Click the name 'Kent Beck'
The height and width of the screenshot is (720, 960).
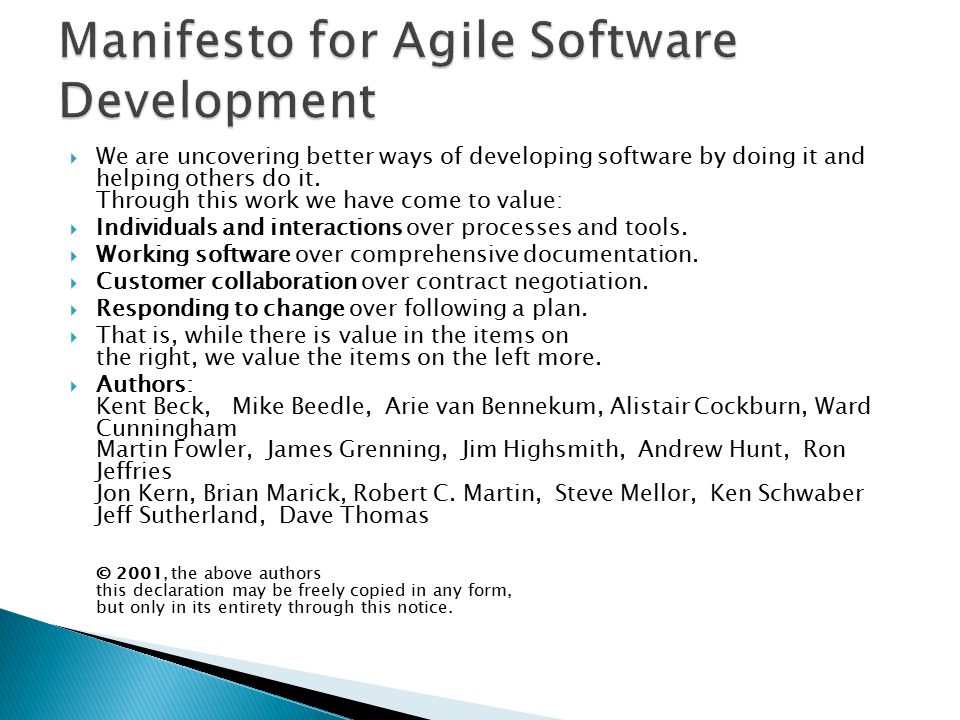150,406
